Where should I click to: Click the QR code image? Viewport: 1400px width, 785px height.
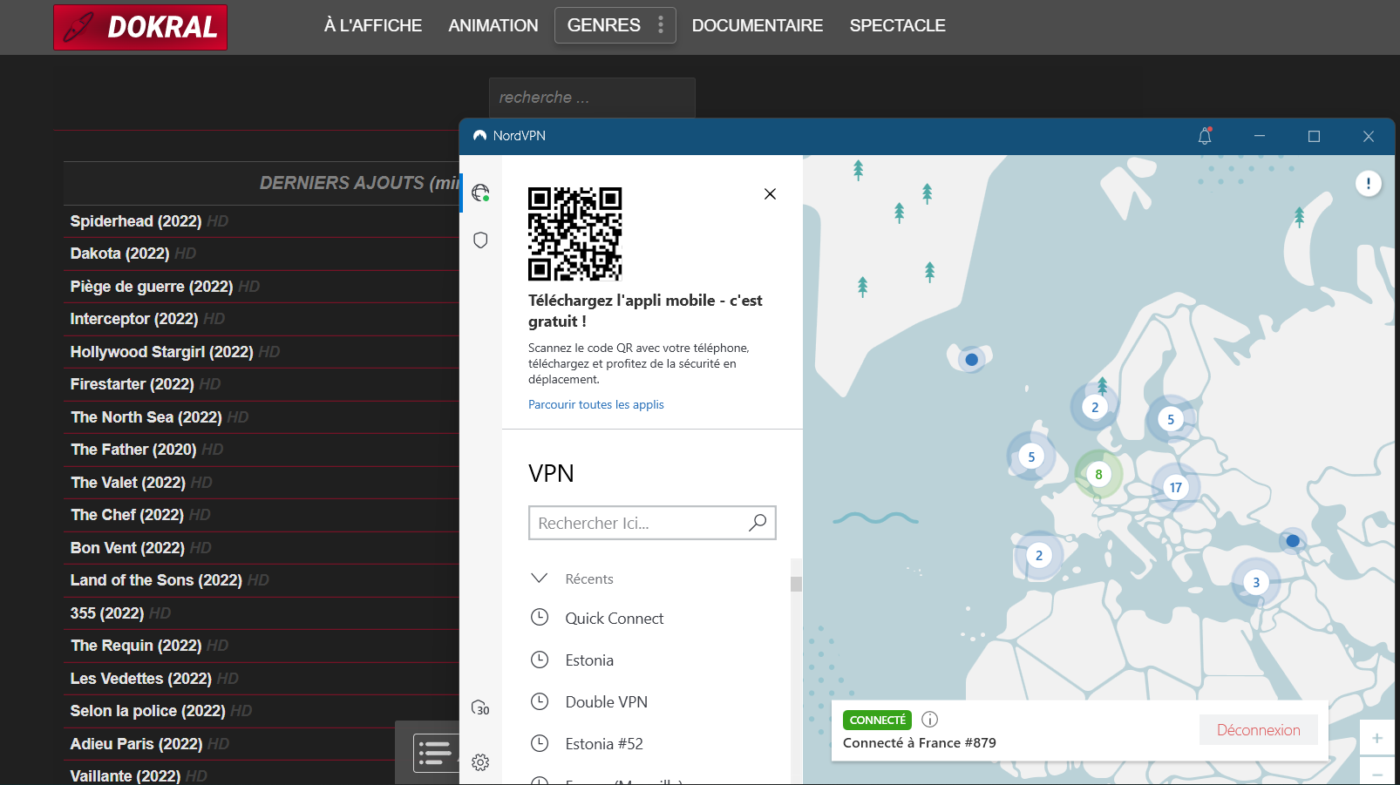tap(575, 234)
